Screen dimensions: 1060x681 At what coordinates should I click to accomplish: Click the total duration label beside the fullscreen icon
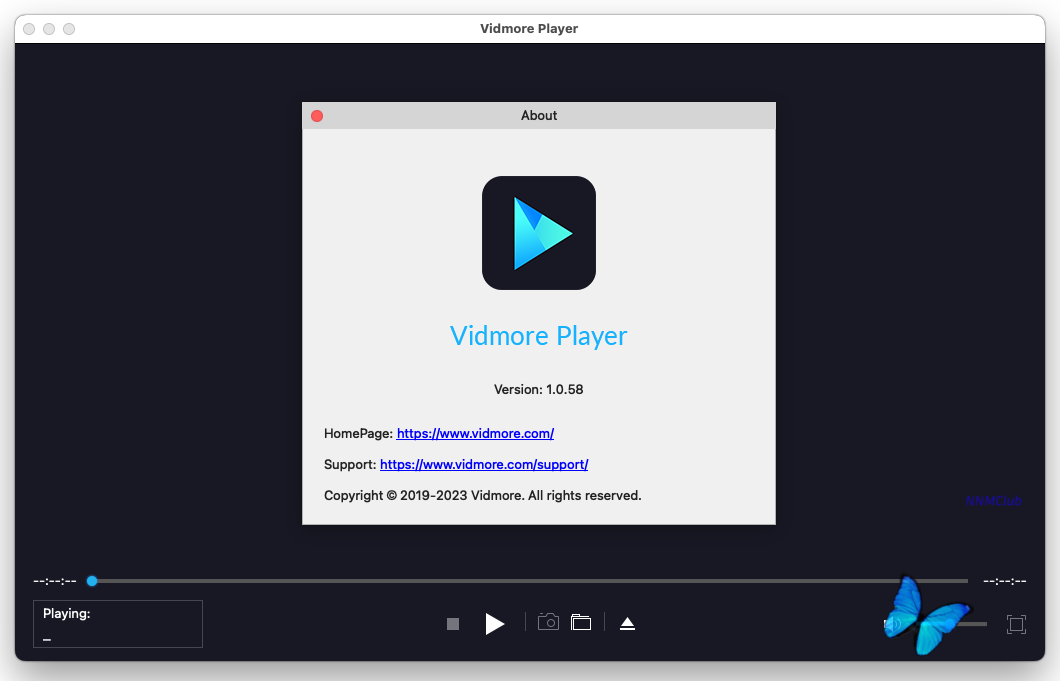[1005, 581]
